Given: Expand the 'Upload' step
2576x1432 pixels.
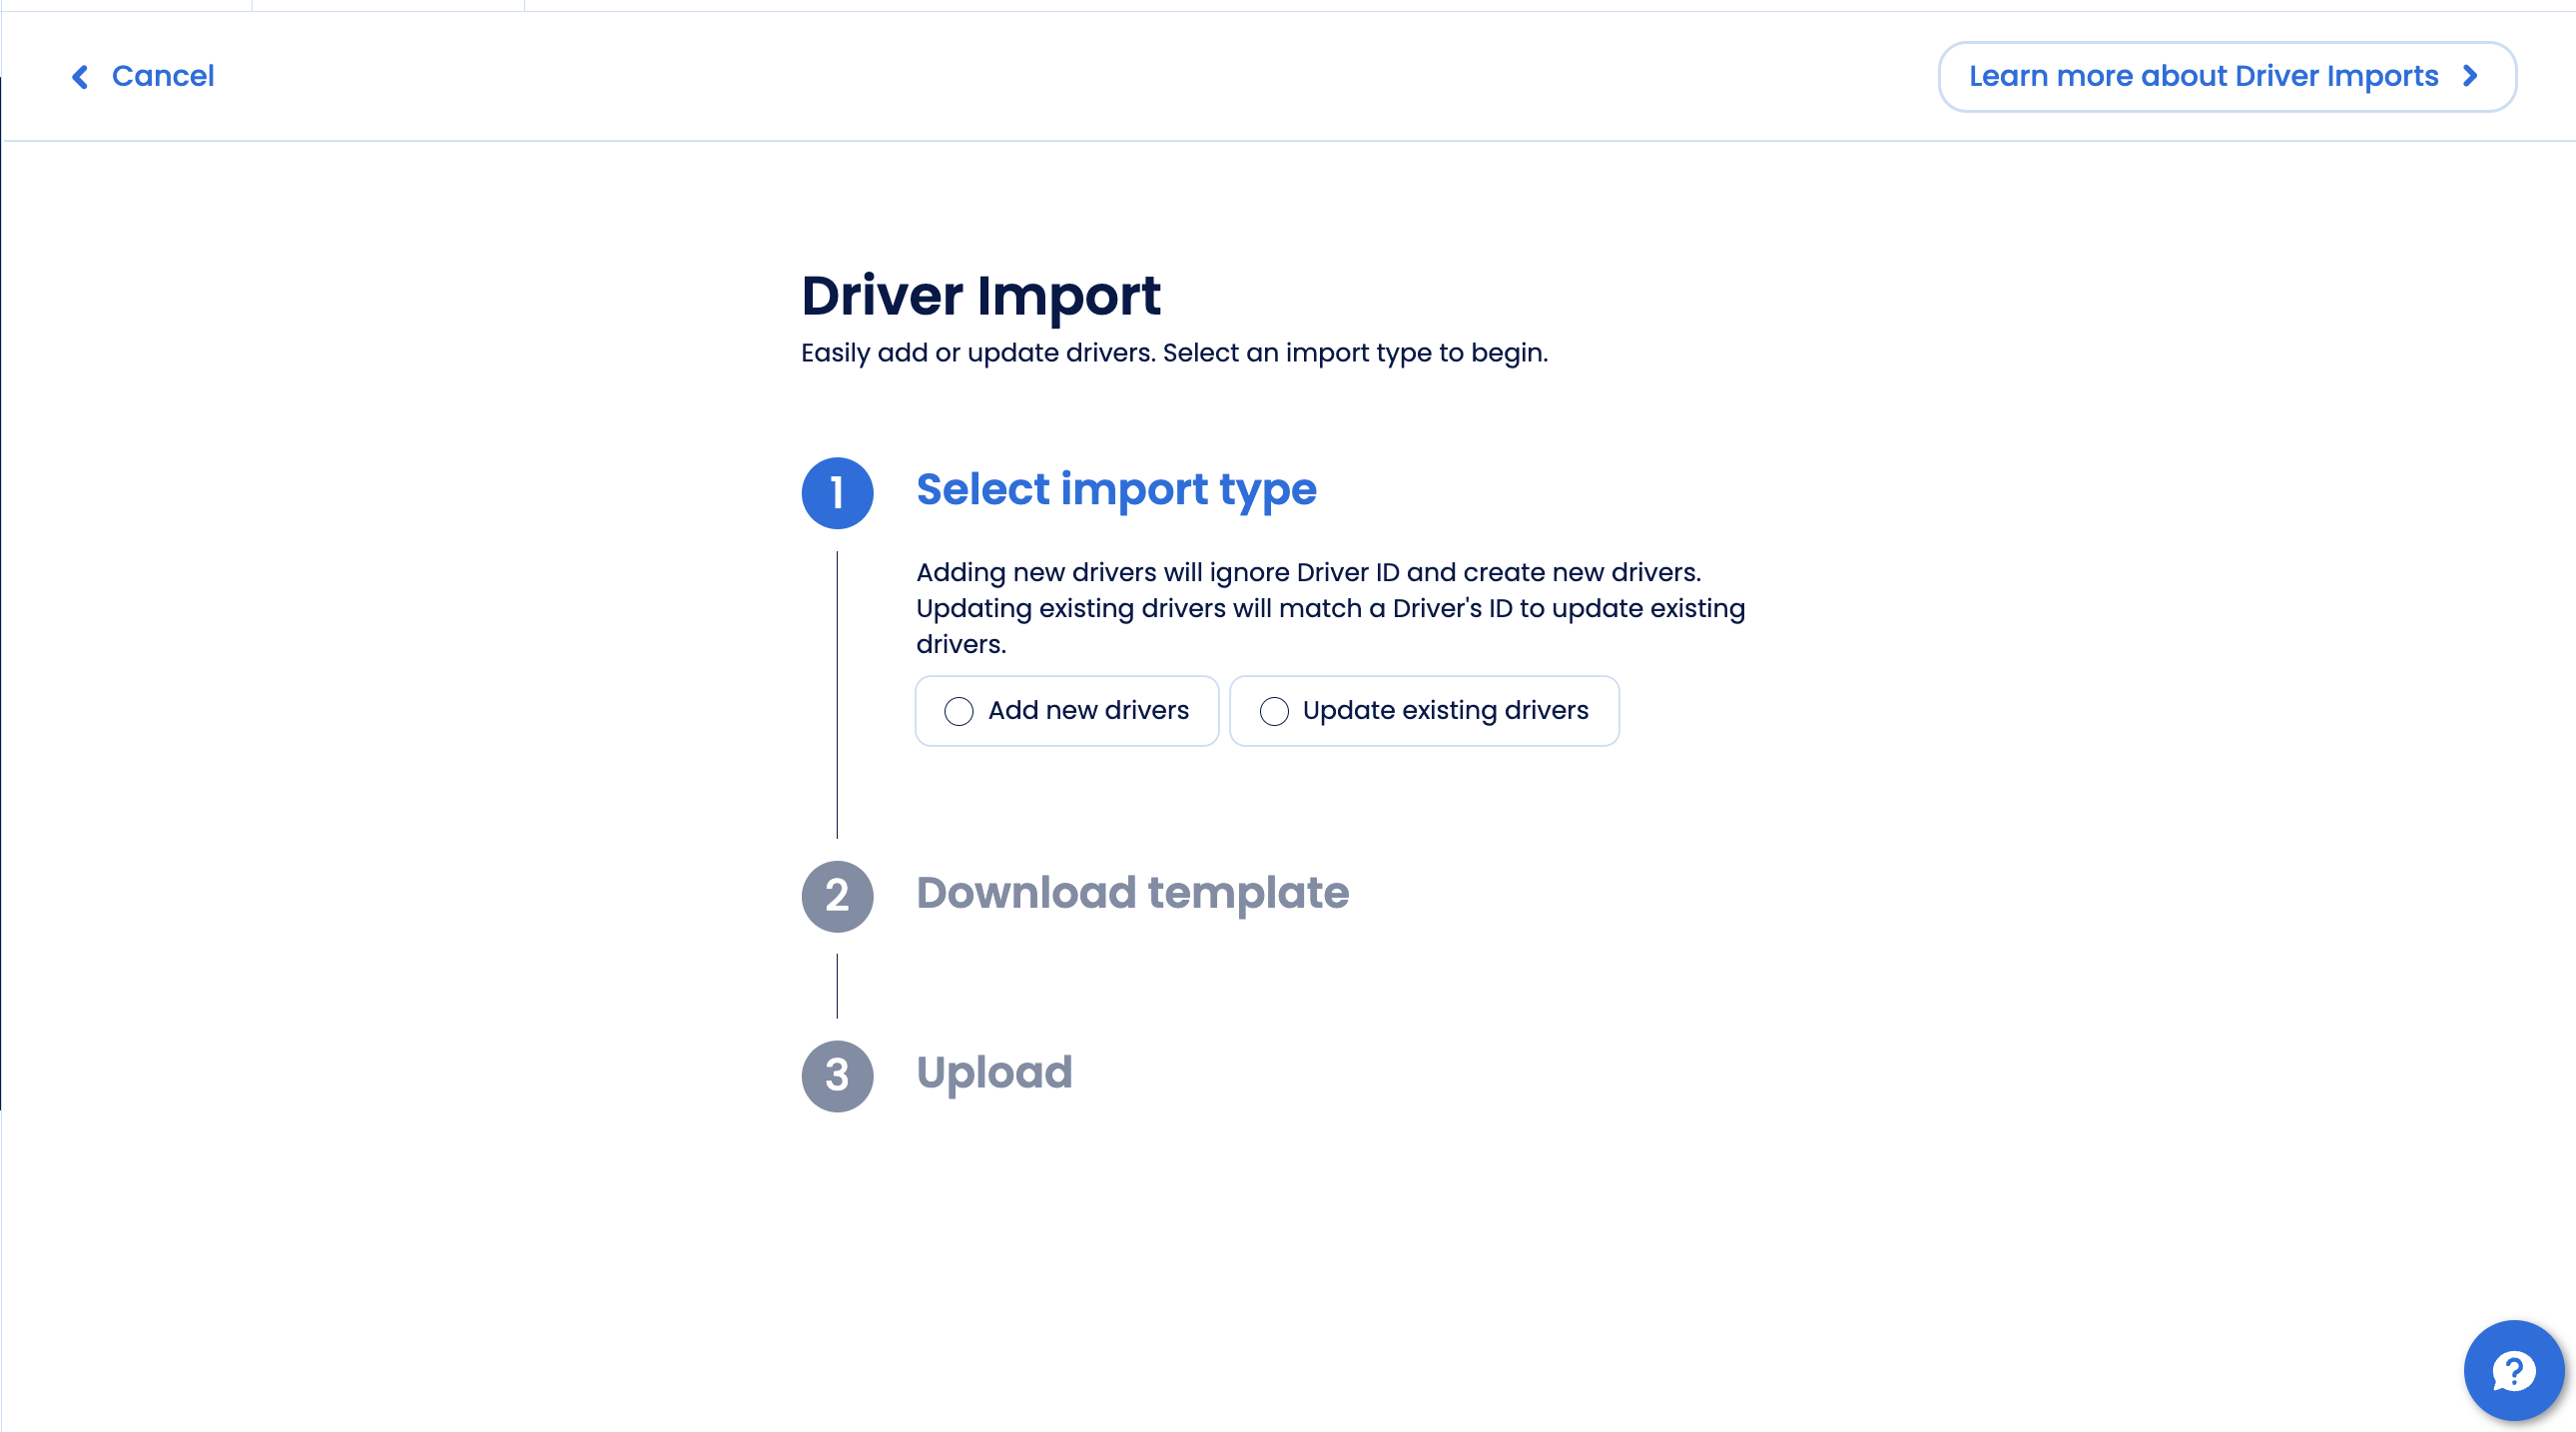Looking at the screenshot, I should coord(994,1073).
